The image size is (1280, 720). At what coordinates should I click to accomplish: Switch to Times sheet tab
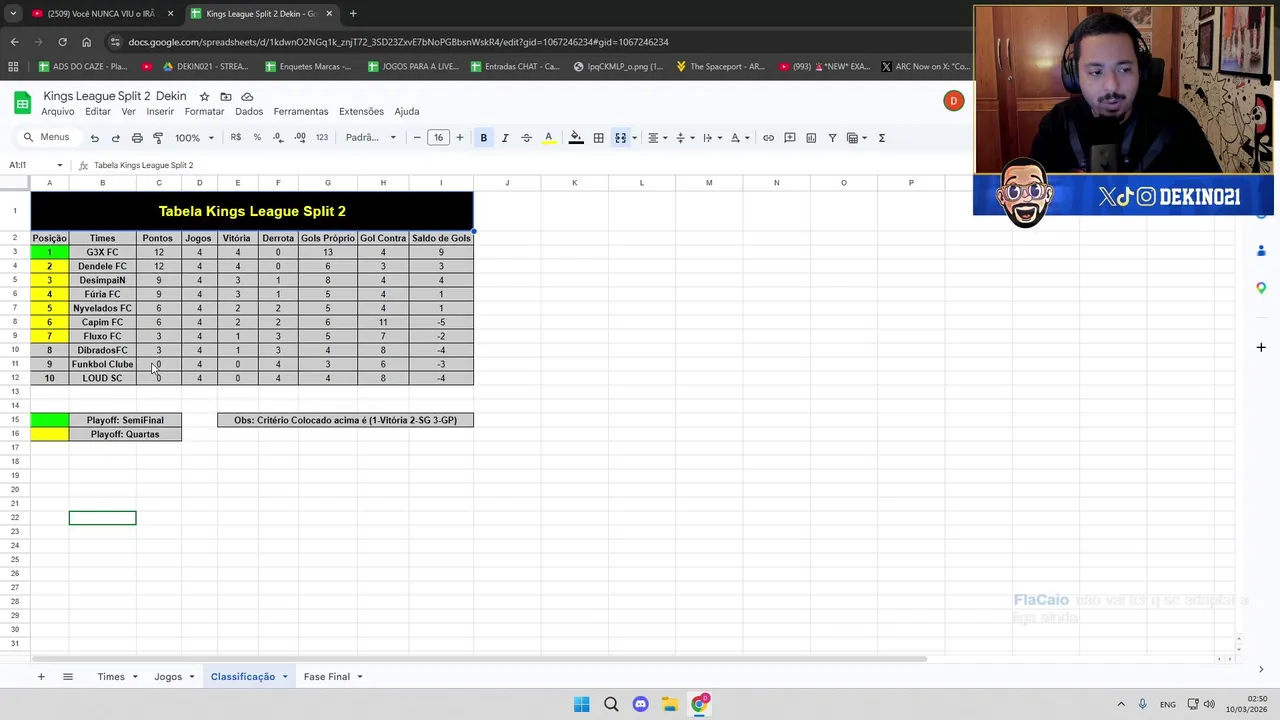tap(111, 677)
